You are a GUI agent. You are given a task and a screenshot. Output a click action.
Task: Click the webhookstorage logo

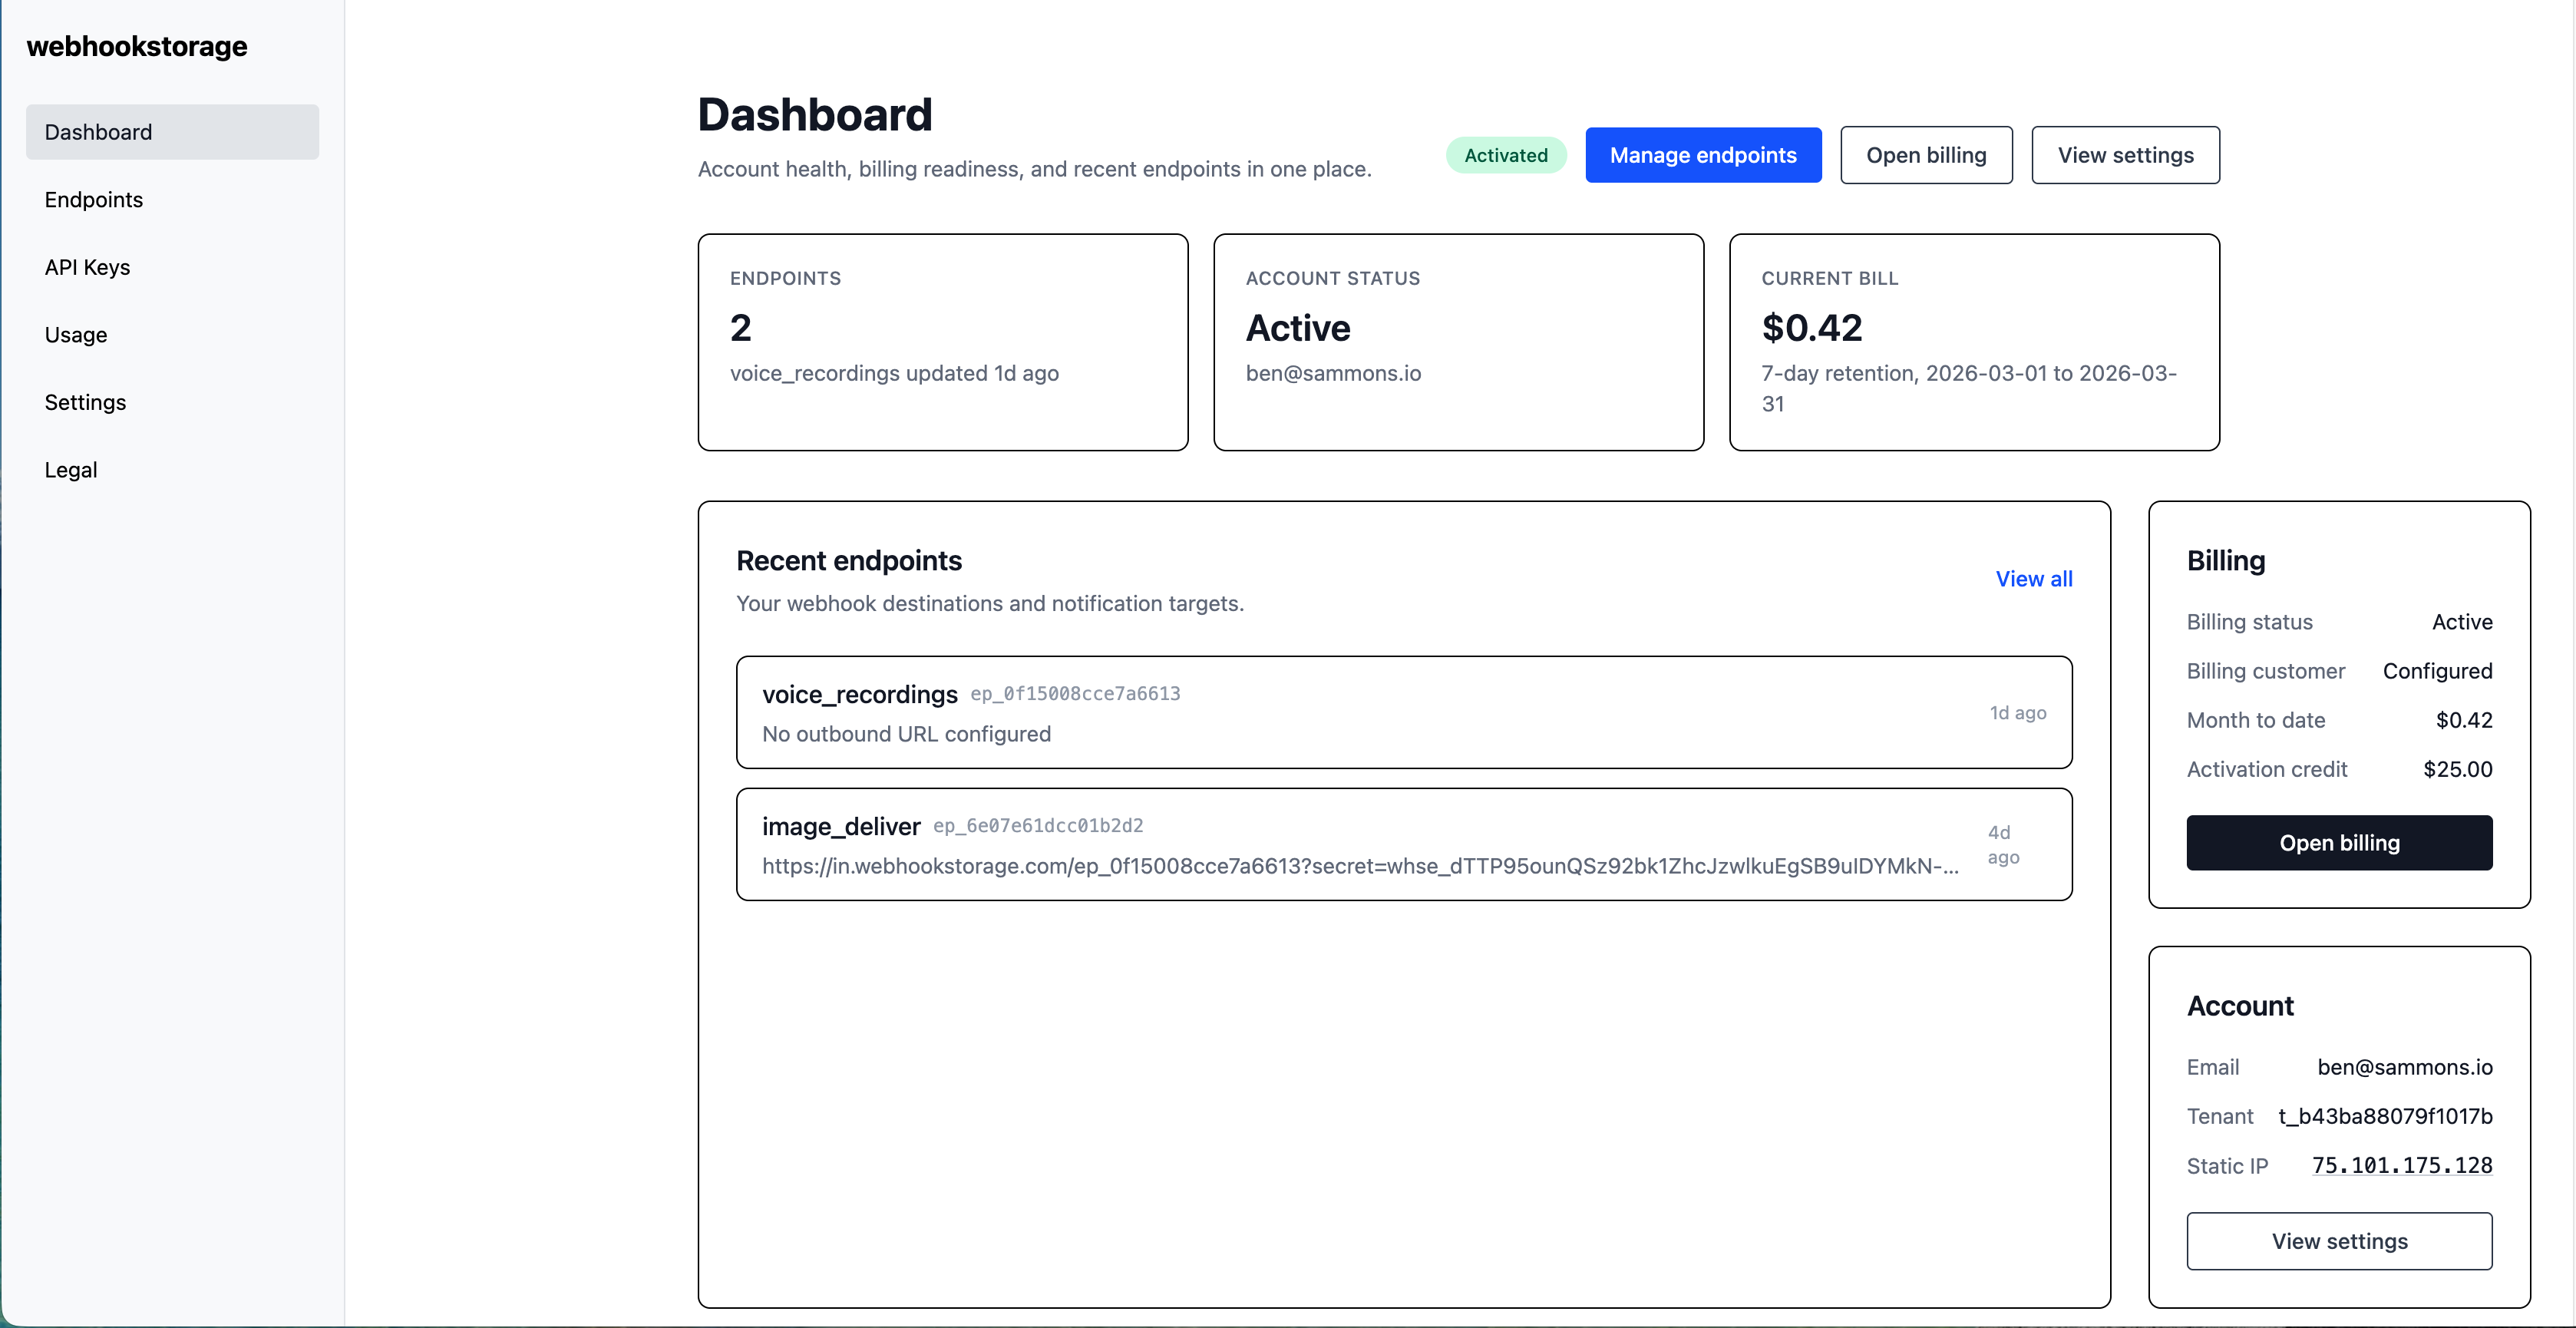click(x=136, y=46)
